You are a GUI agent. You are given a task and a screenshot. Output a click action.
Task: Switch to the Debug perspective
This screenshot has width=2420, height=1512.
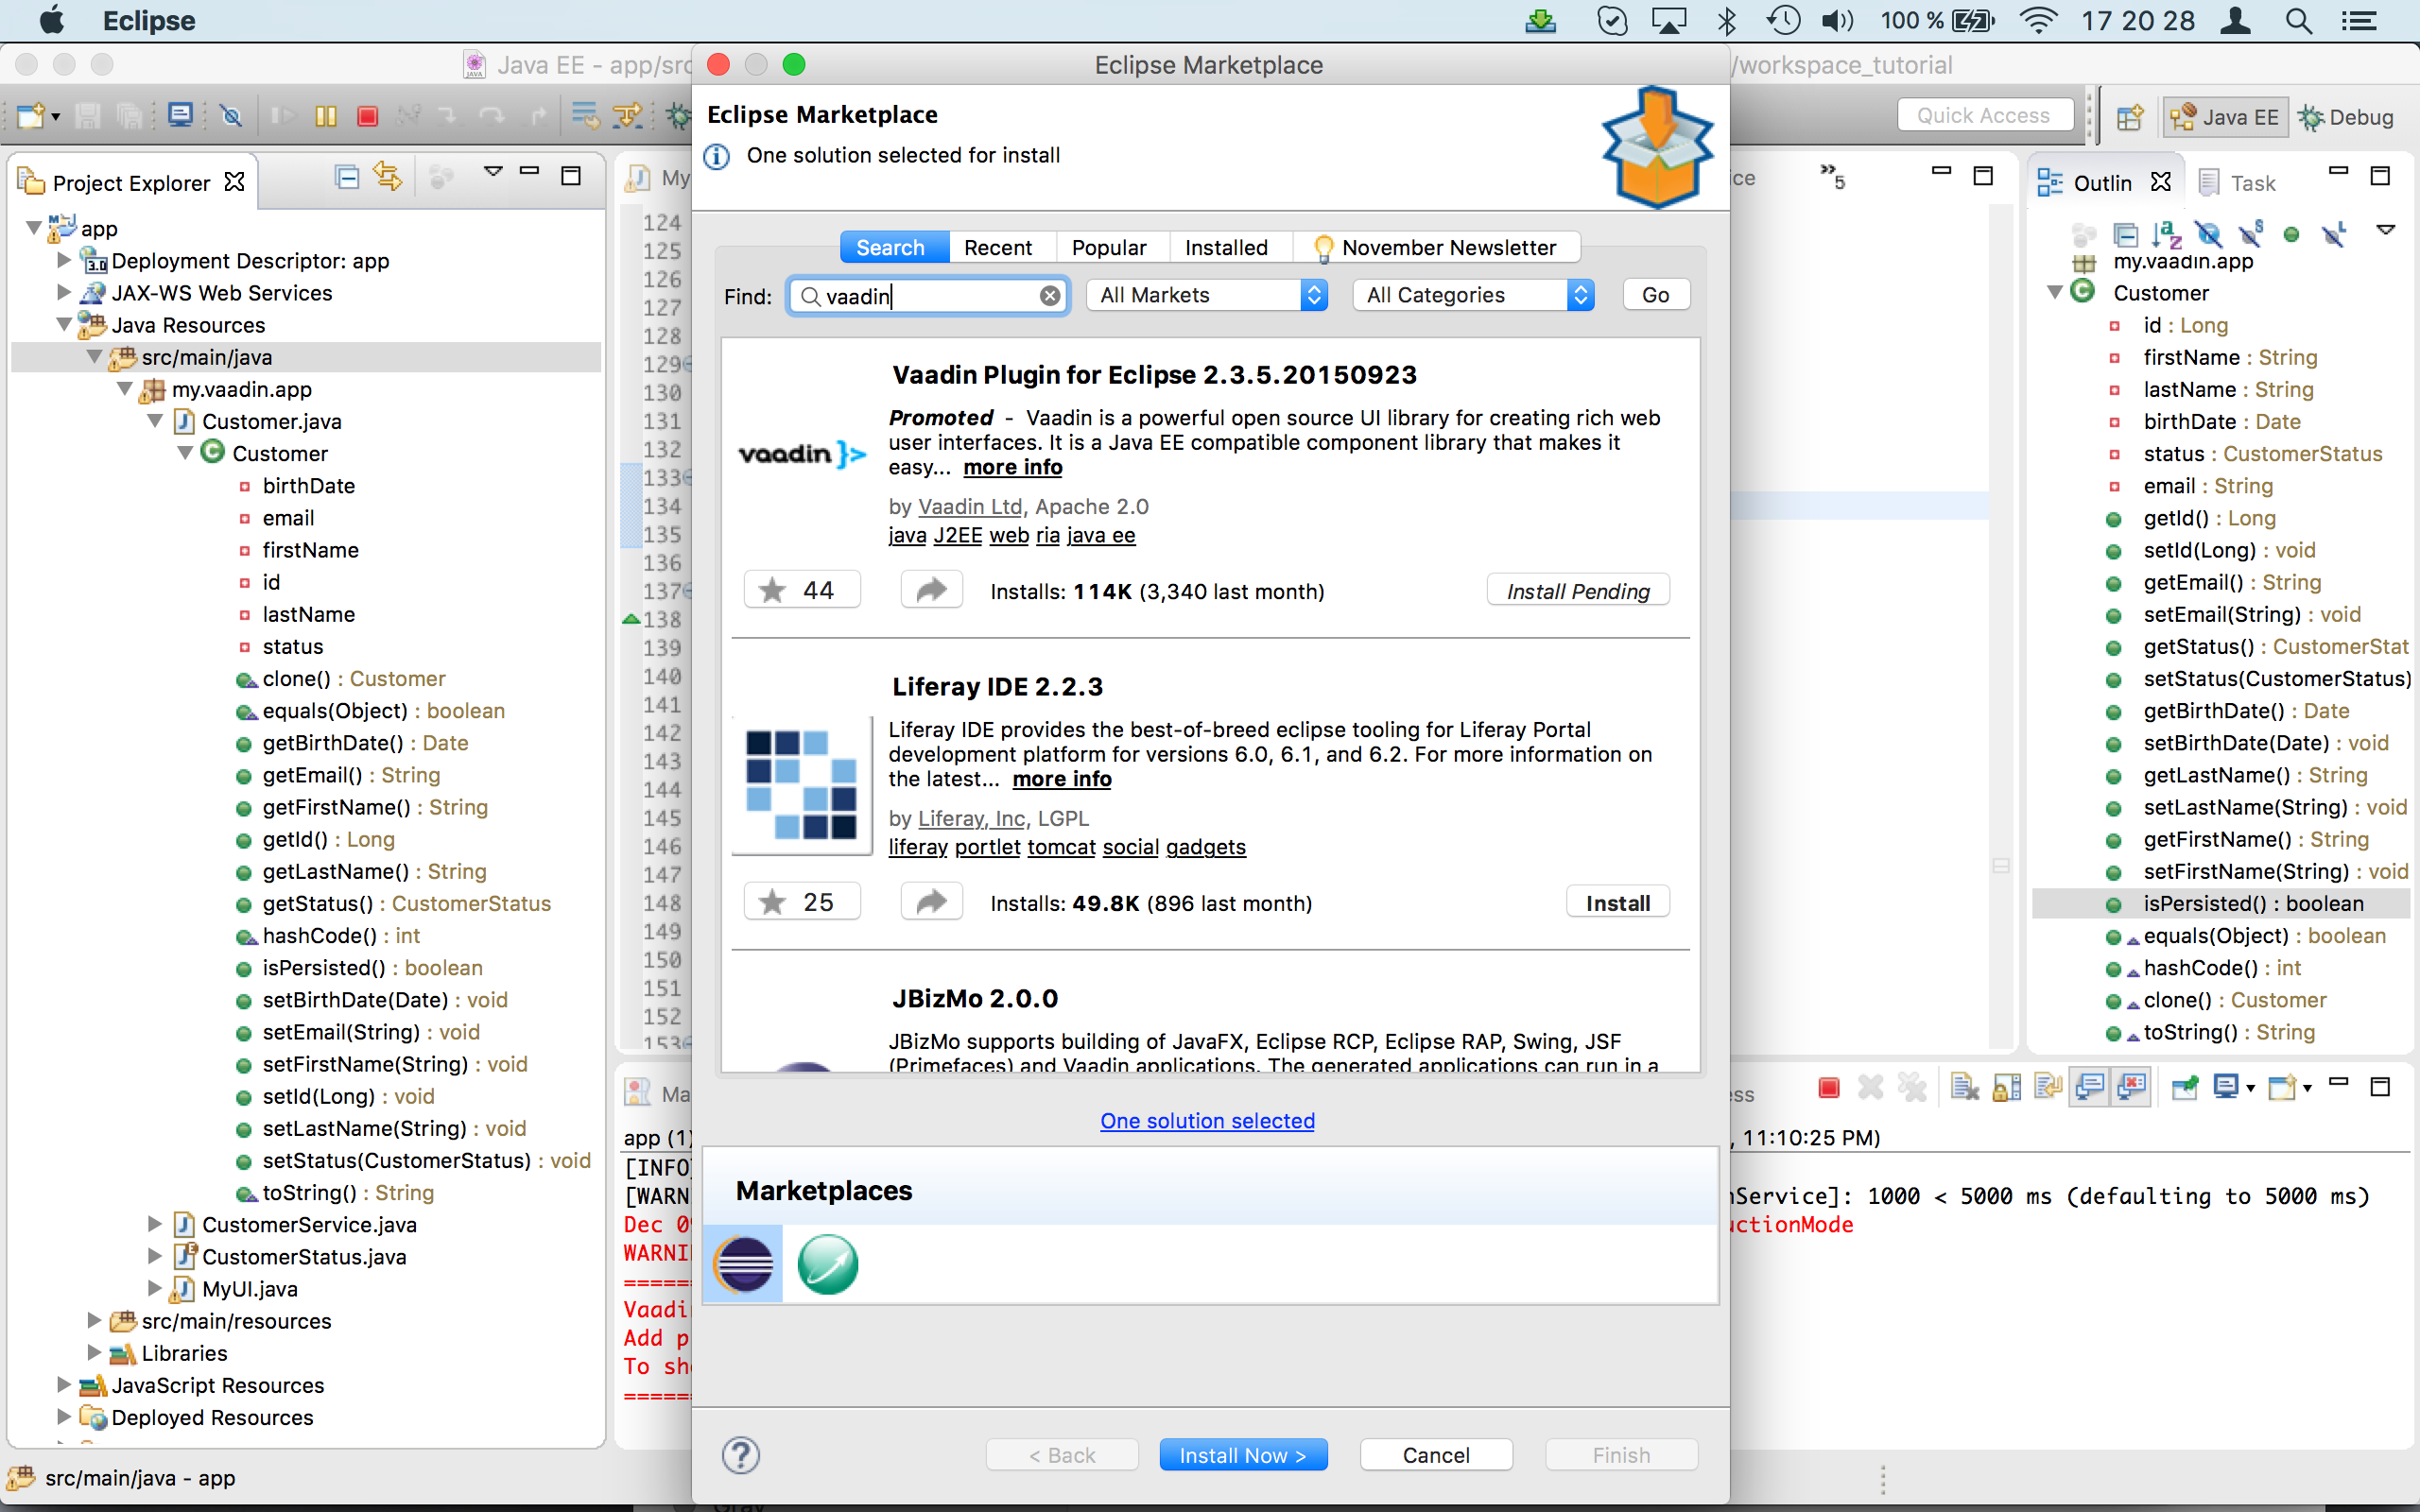click(x=2346, y=117)
